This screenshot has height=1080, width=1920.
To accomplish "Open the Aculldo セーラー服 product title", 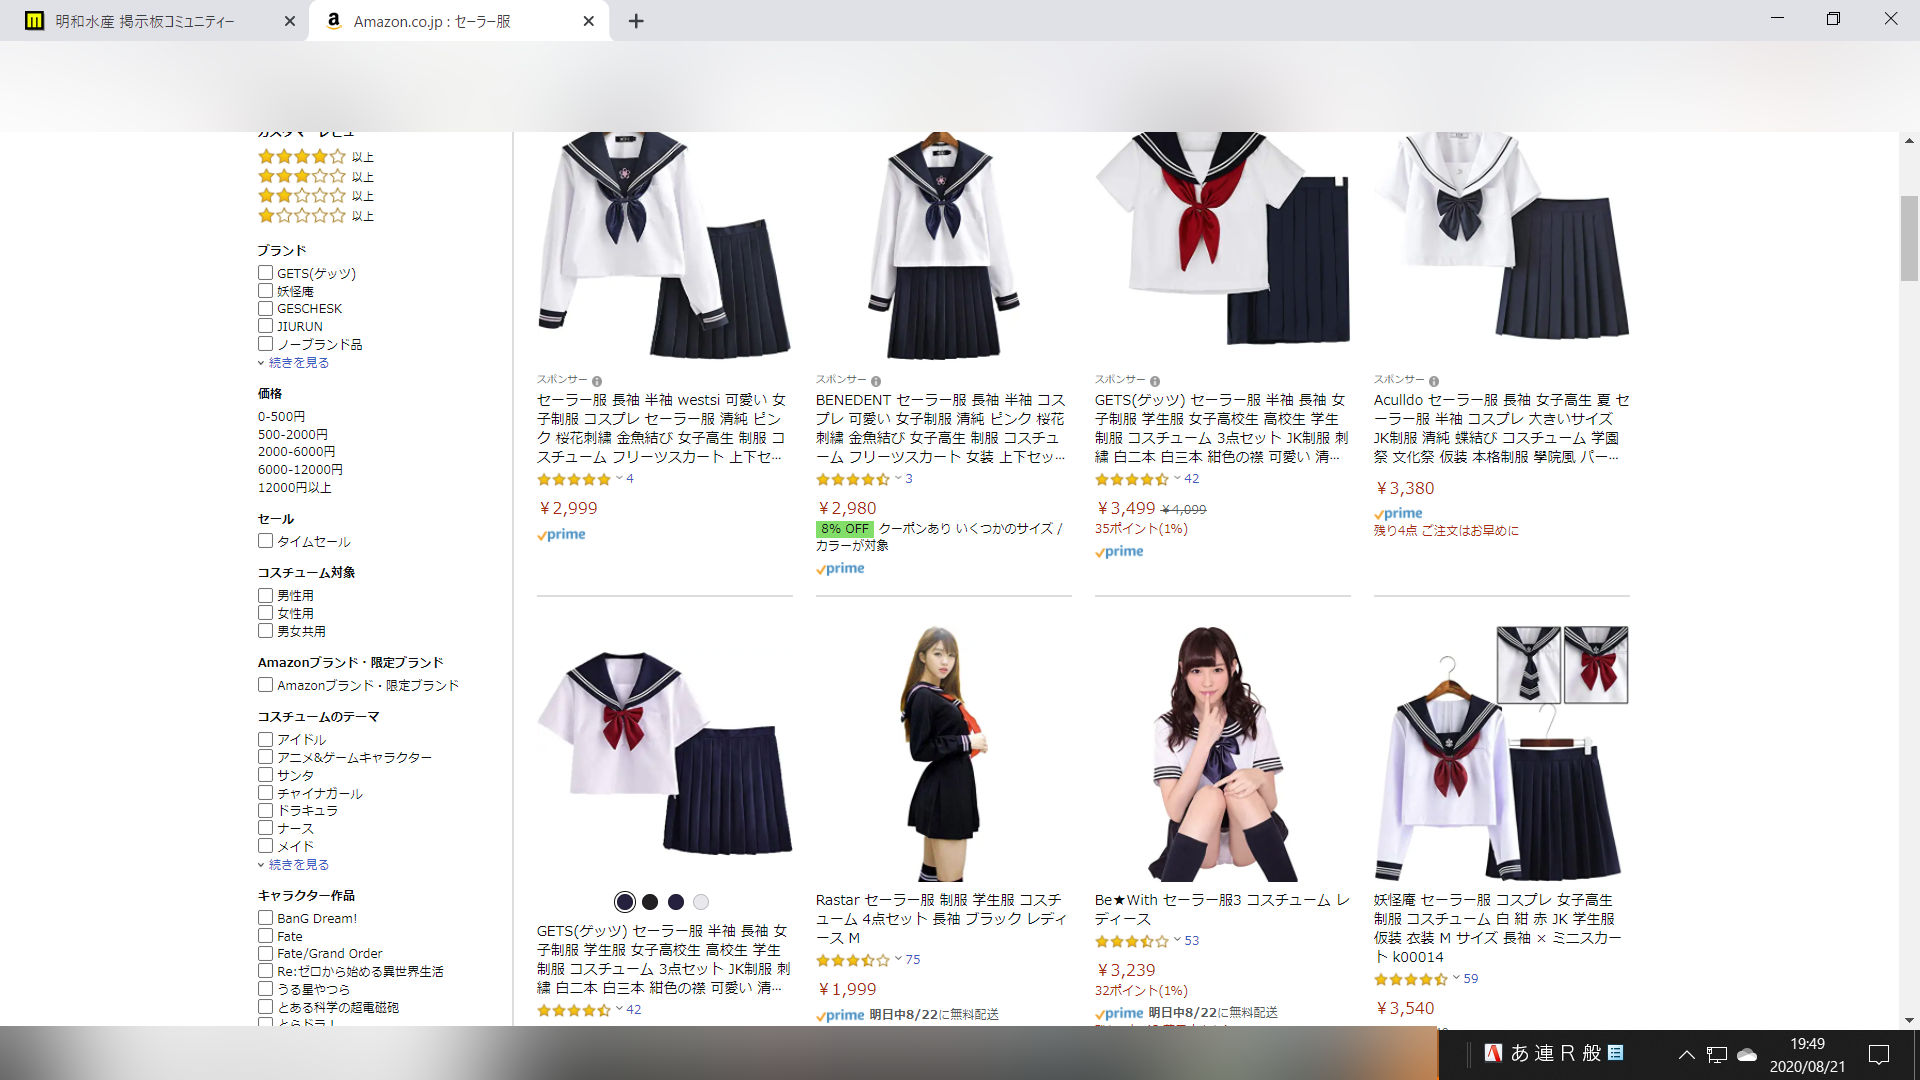I will [1501, 428].
